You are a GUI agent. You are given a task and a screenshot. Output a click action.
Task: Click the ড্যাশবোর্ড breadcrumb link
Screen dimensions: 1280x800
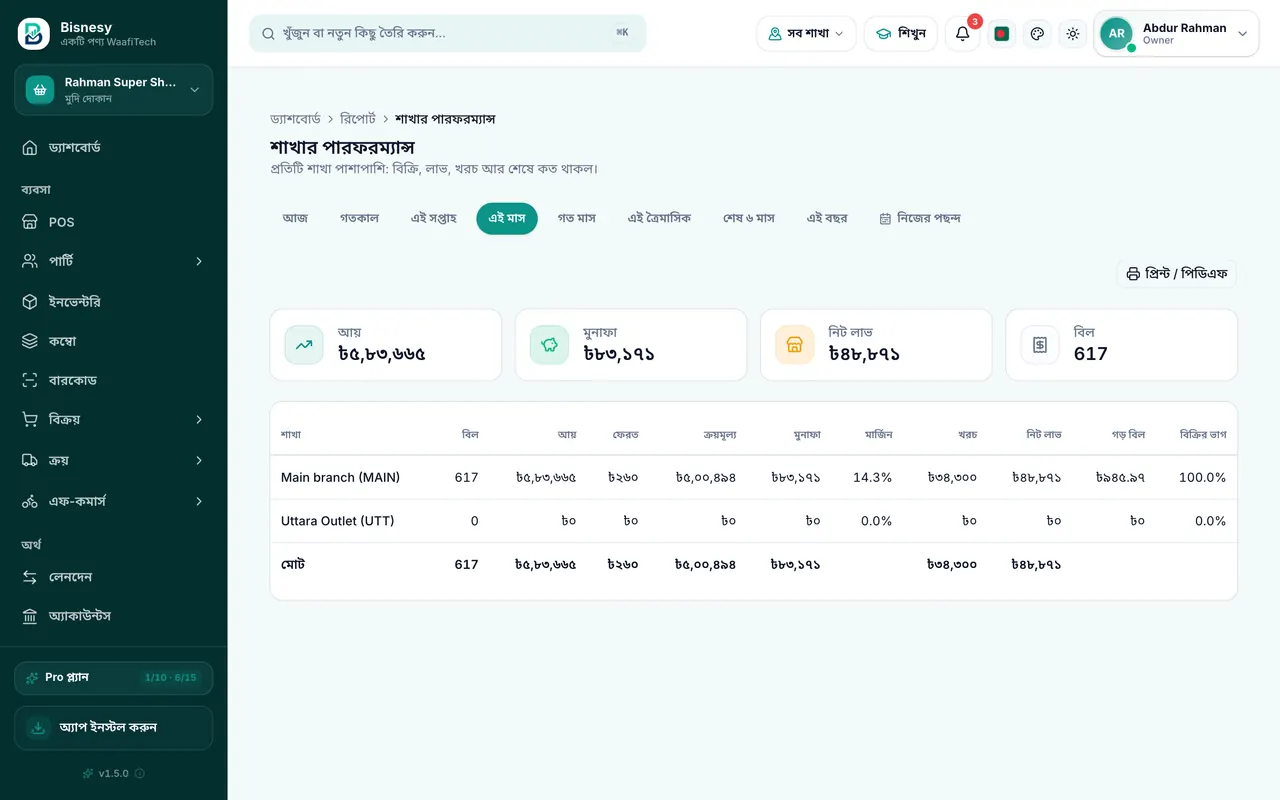295,119
